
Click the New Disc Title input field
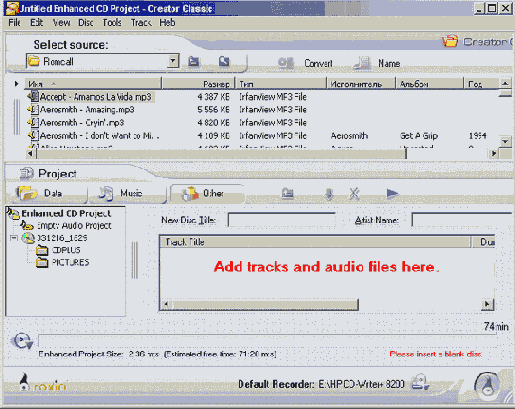282,220
